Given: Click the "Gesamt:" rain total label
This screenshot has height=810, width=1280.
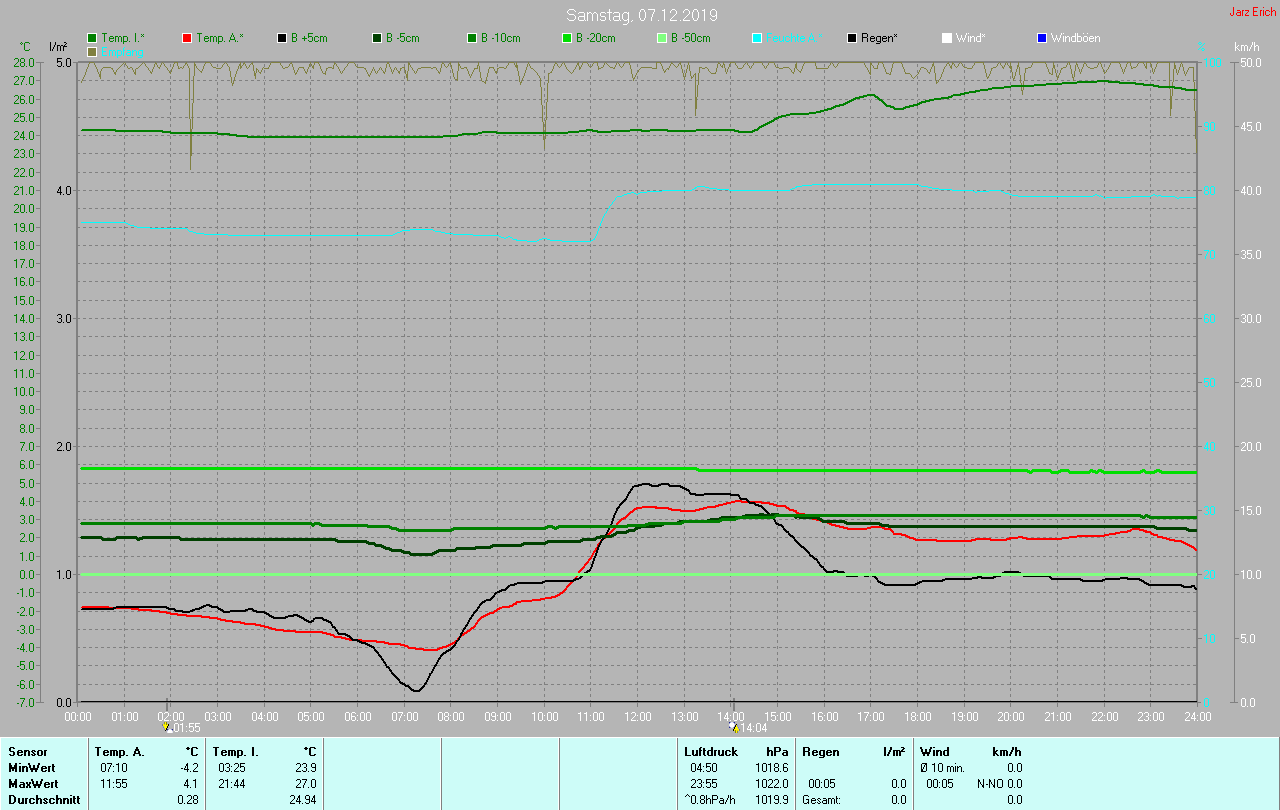Looking at the screenshot, I should pyautogui.click(x=821, y=800).
